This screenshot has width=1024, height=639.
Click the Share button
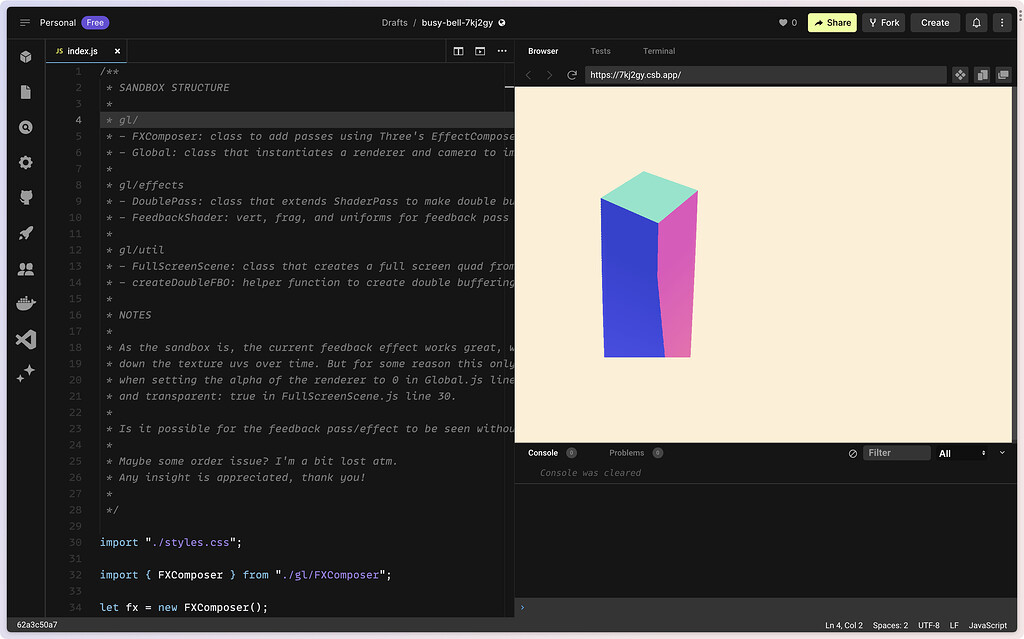point(832,22)
